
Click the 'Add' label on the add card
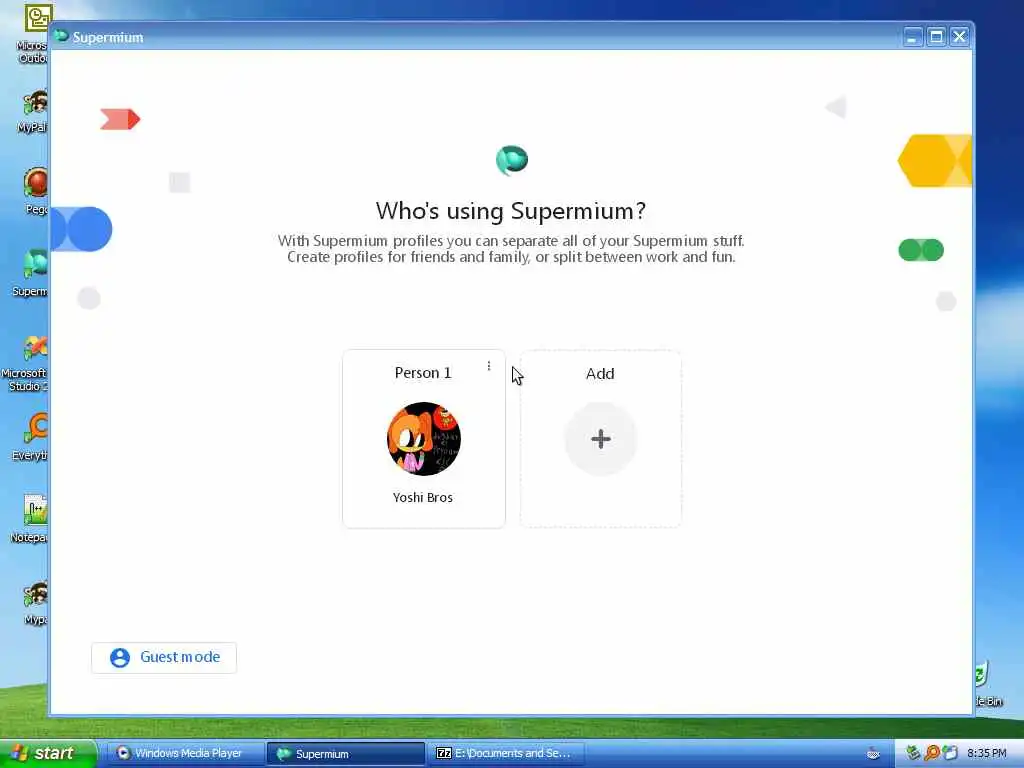[600, 374]
